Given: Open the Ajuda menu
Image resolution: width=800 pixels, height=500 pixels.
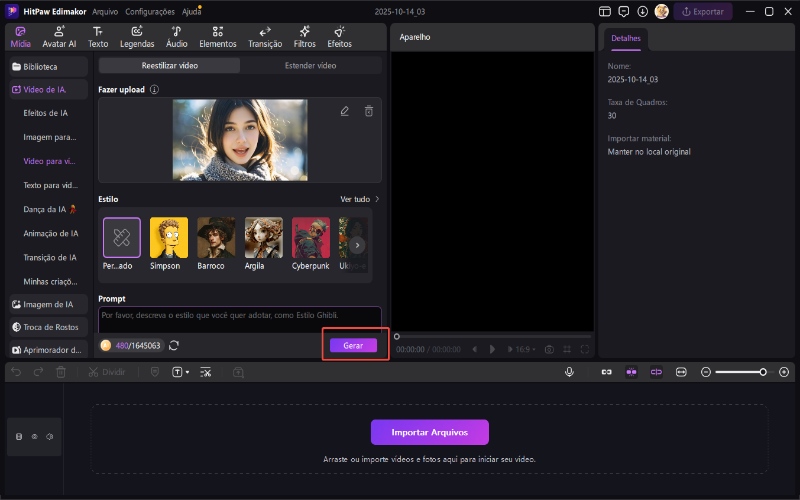Looking at the screenshot, I should 191,11.
